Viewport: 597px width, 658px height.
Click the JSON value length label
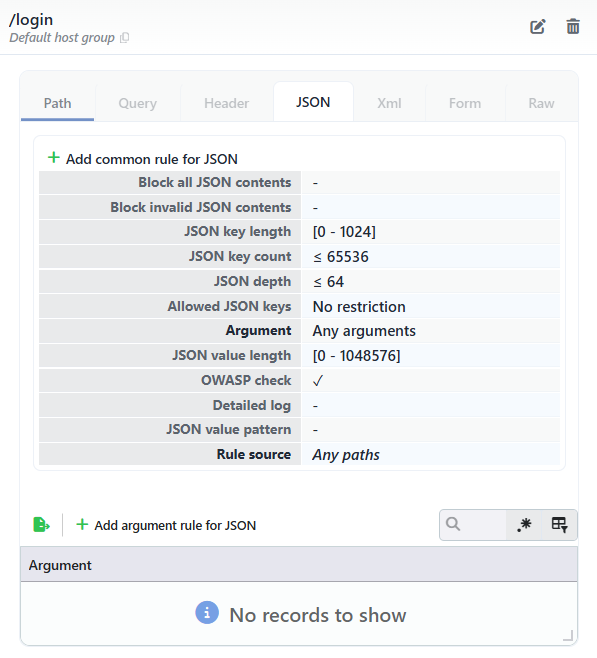pyautogui.click(x=232, y=355)
